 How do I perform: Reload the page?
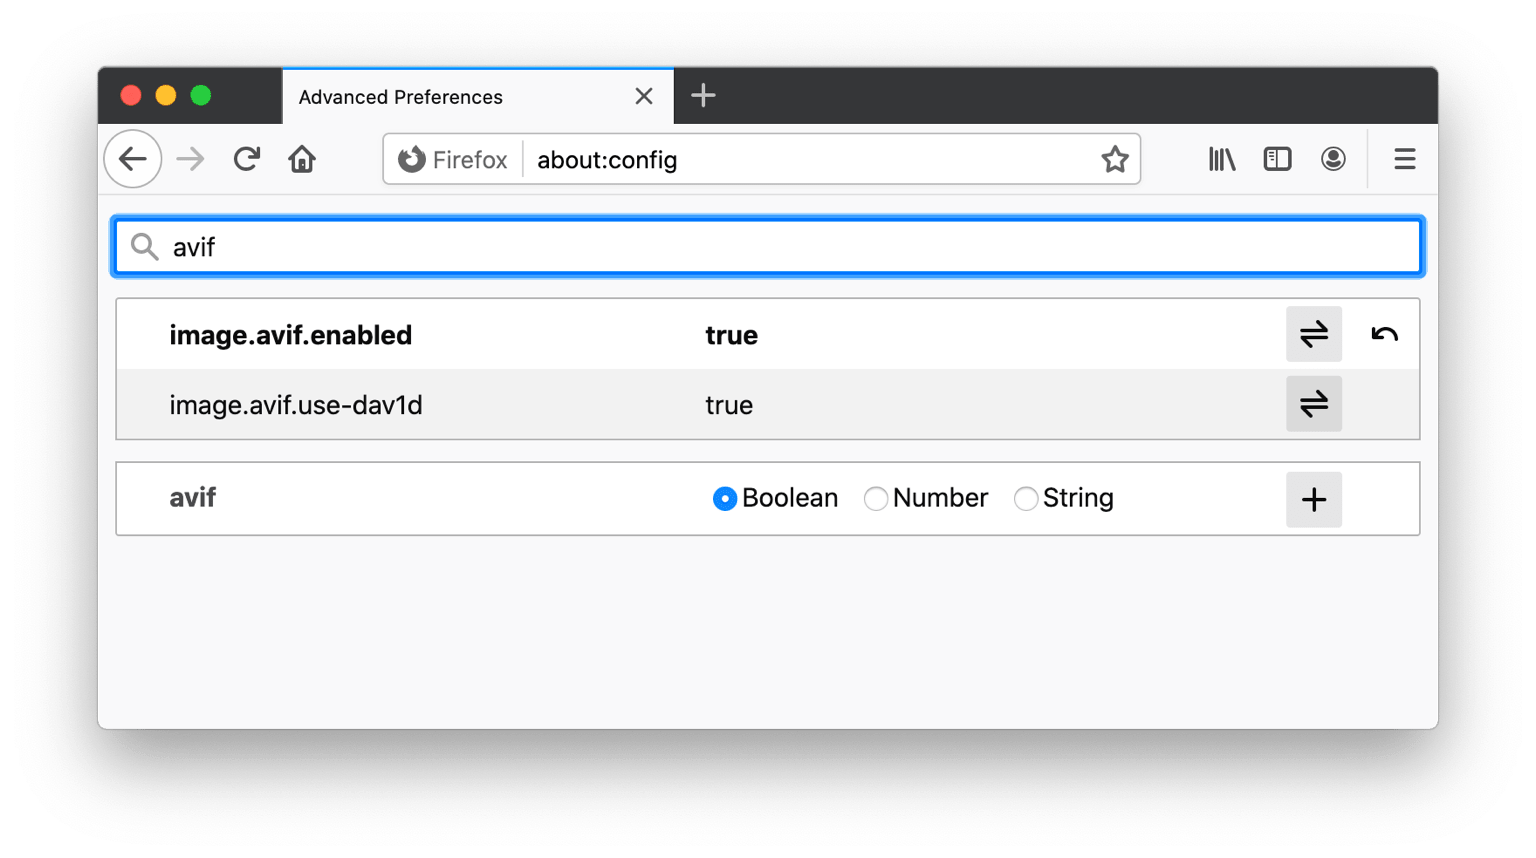(246, 158)
